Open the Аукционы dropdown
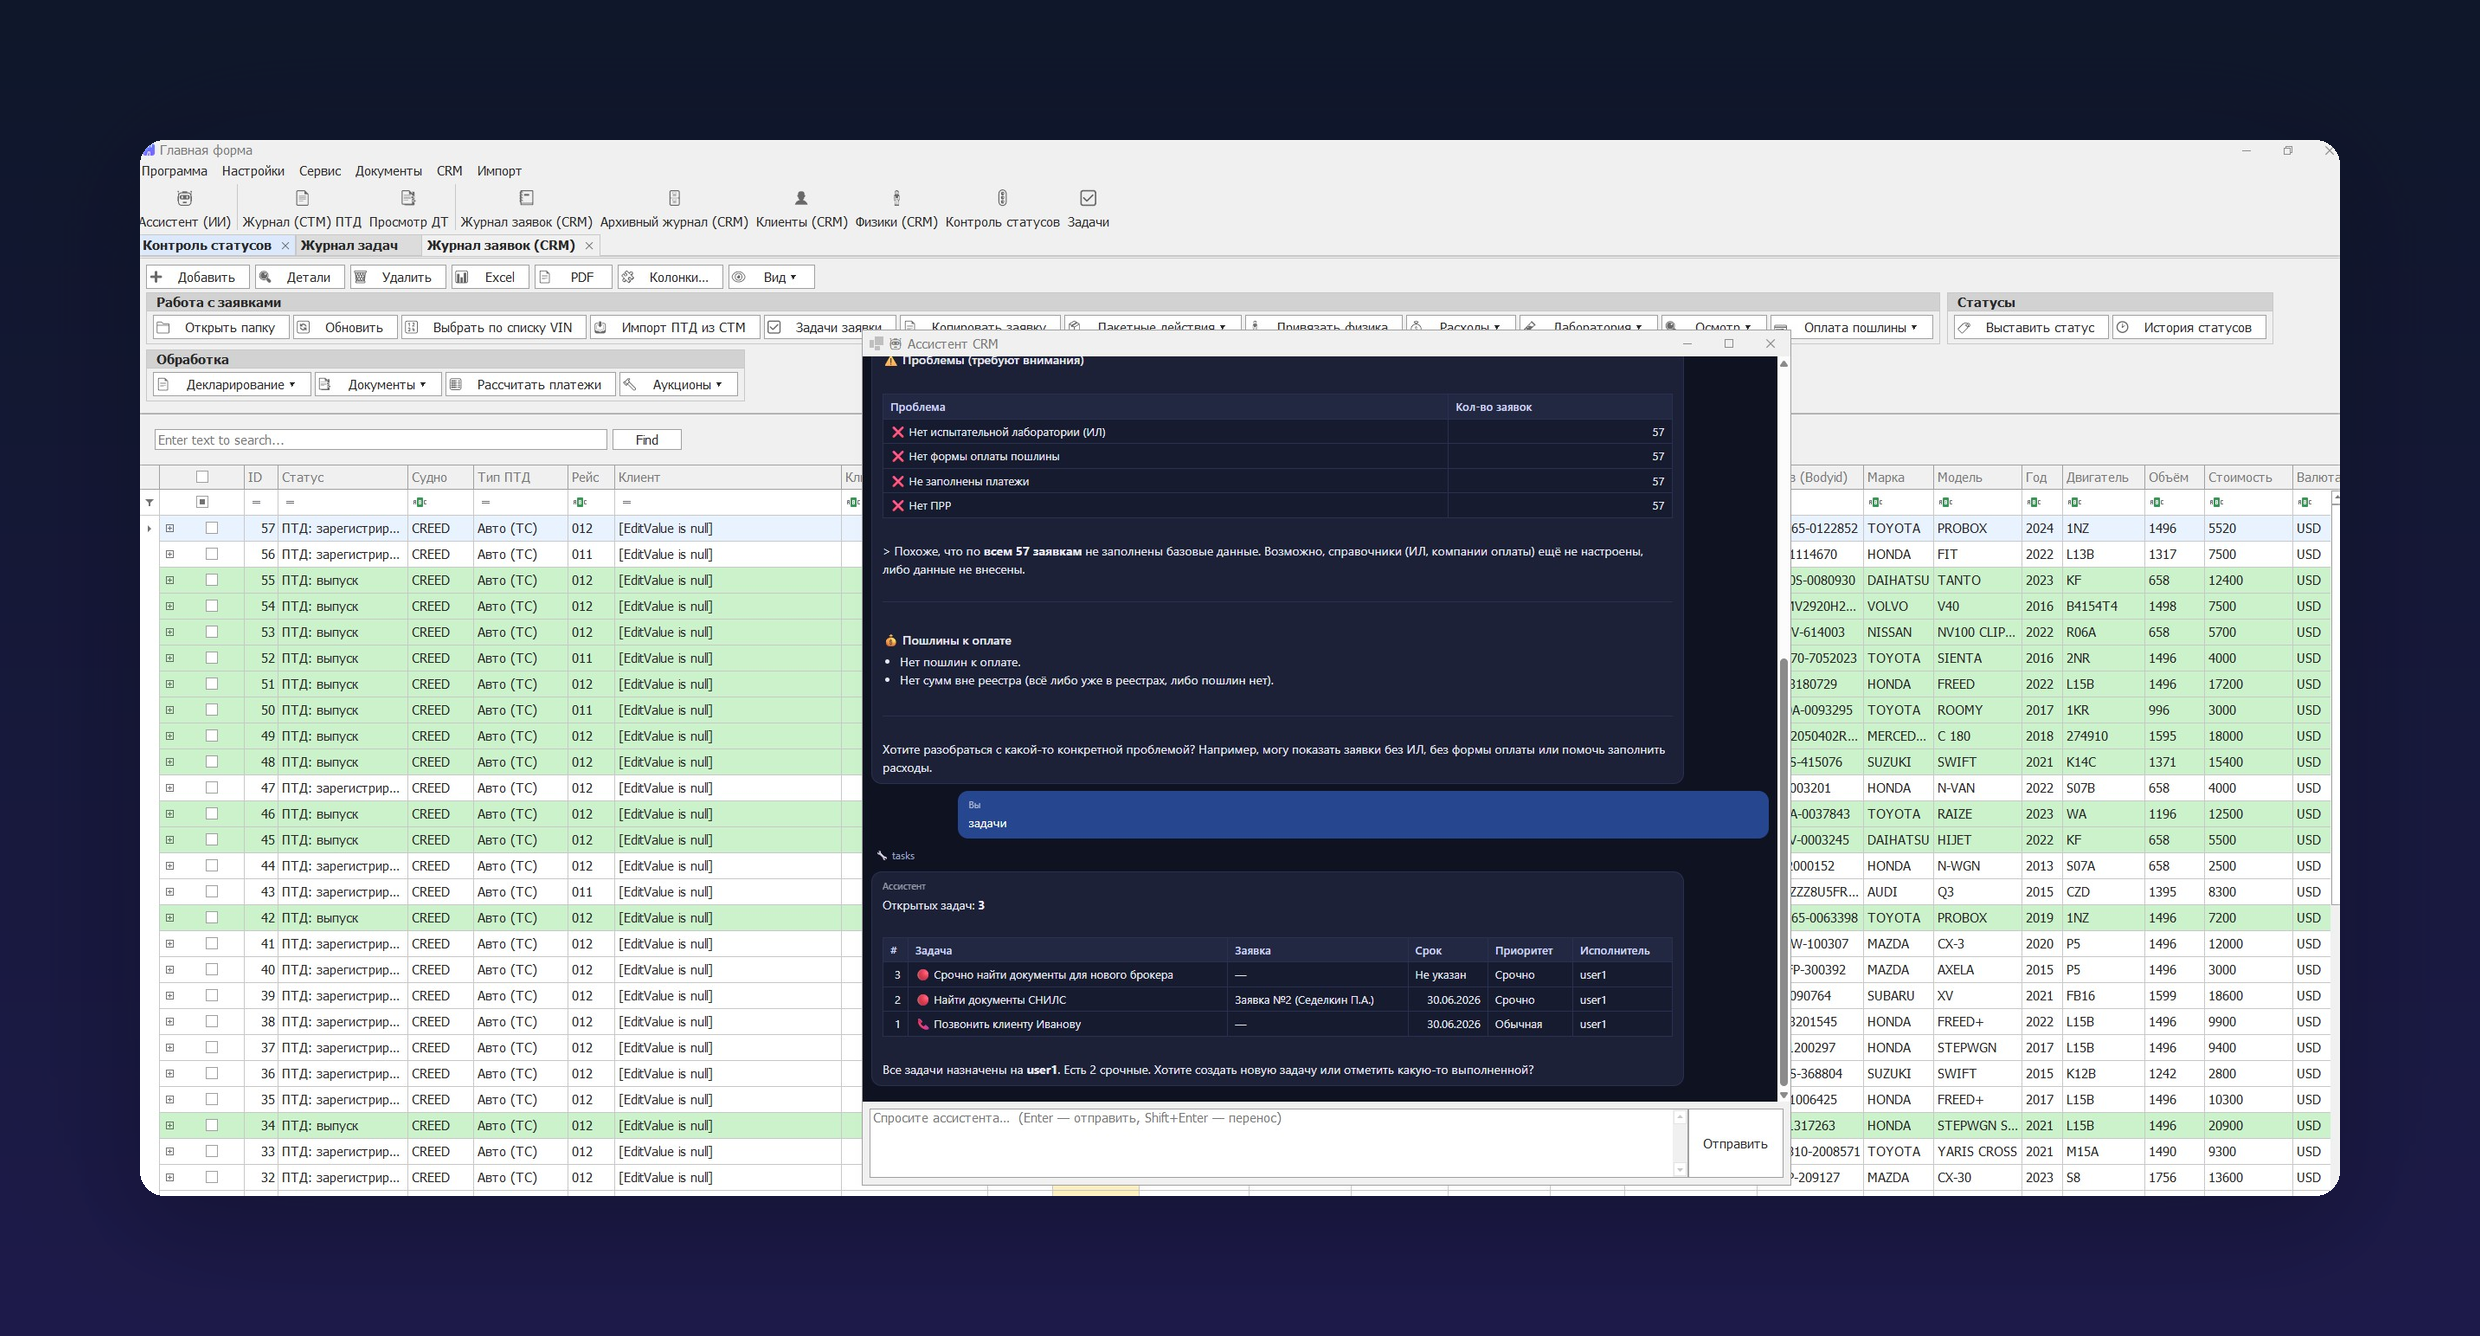Viewport: 2480px width, 1336px height. point(679,384)
